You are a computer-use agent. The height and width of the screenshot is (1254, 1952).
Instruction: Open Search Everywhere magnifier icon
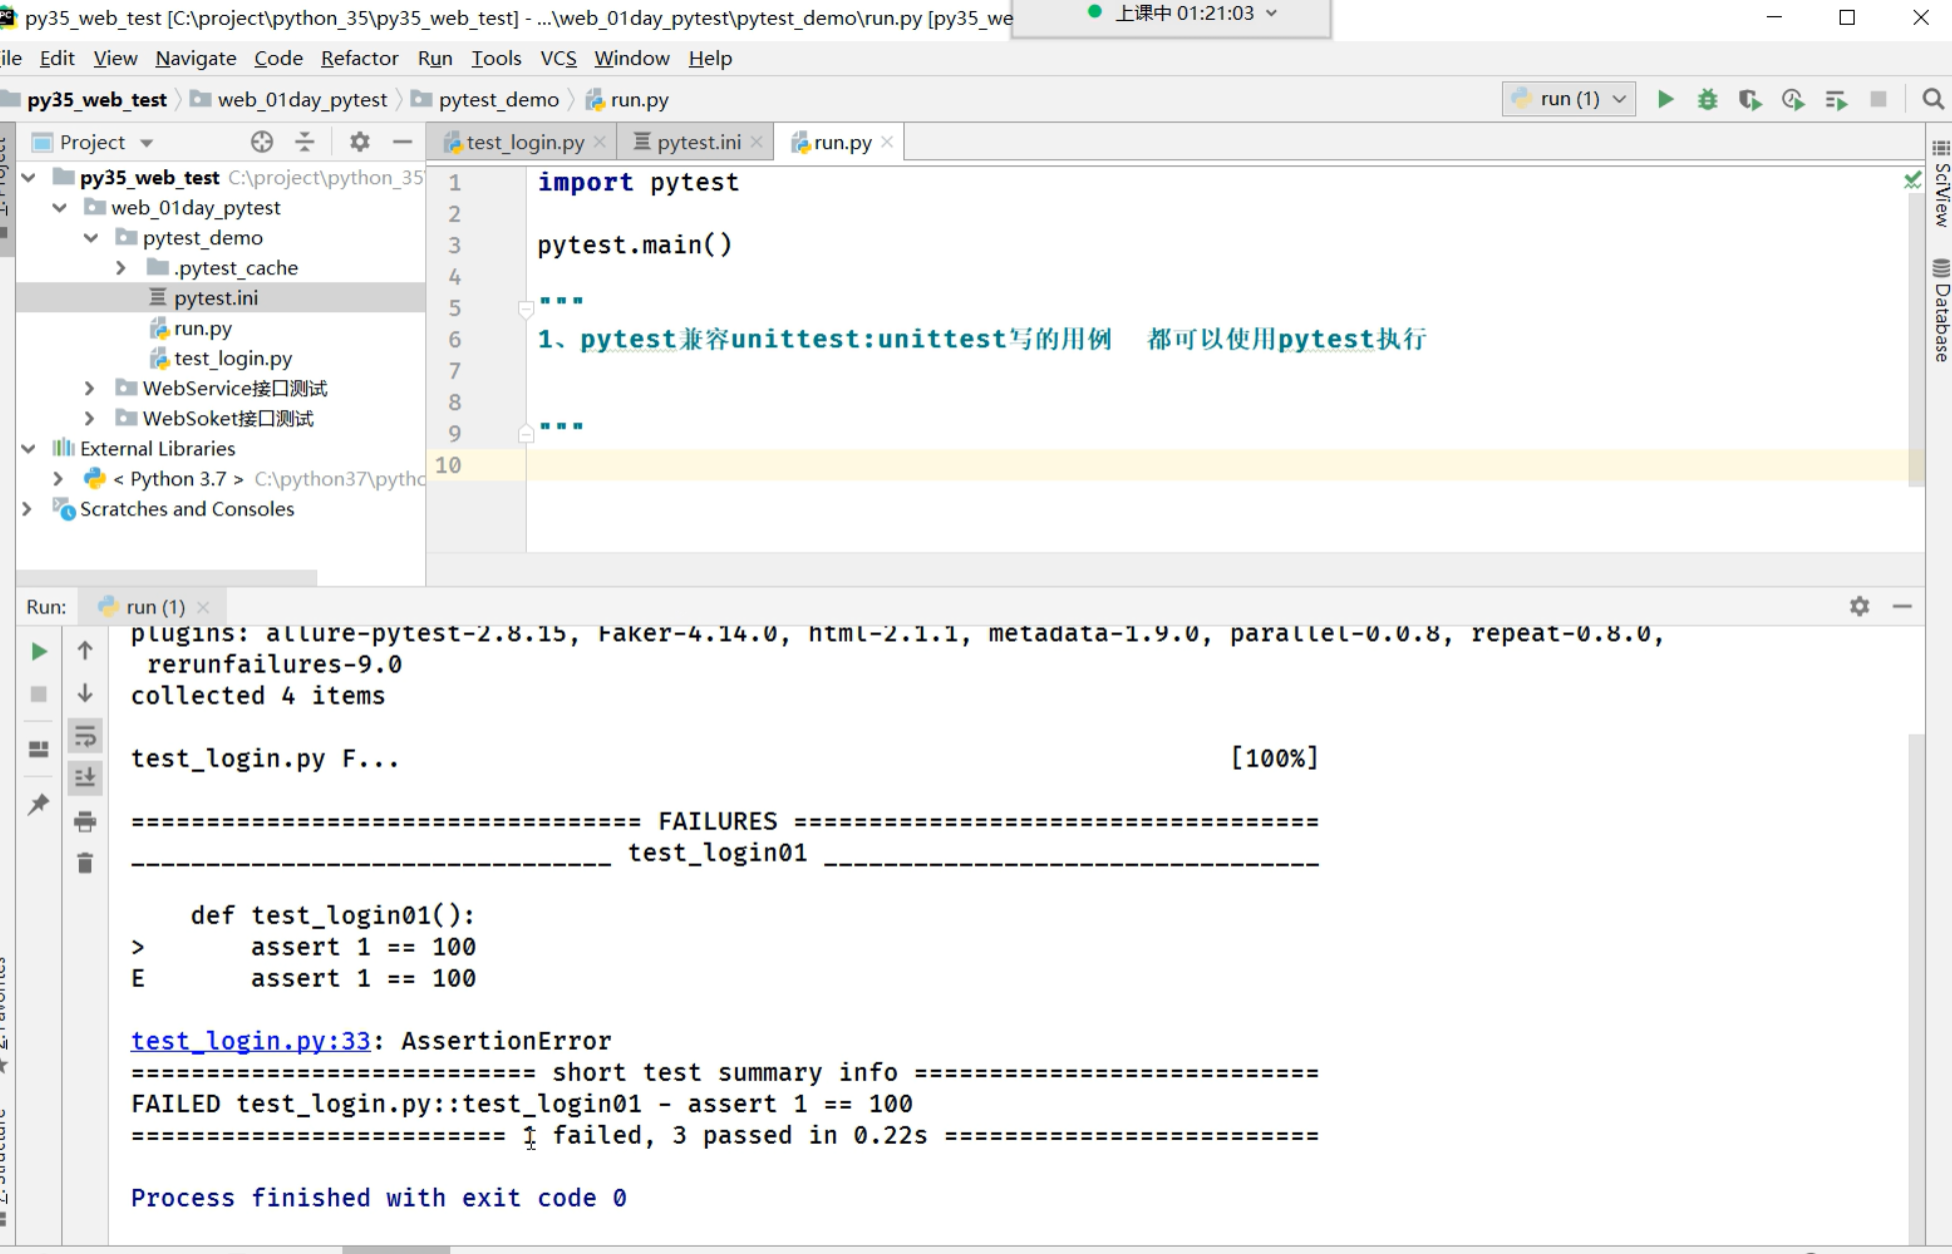[1932, 99]
